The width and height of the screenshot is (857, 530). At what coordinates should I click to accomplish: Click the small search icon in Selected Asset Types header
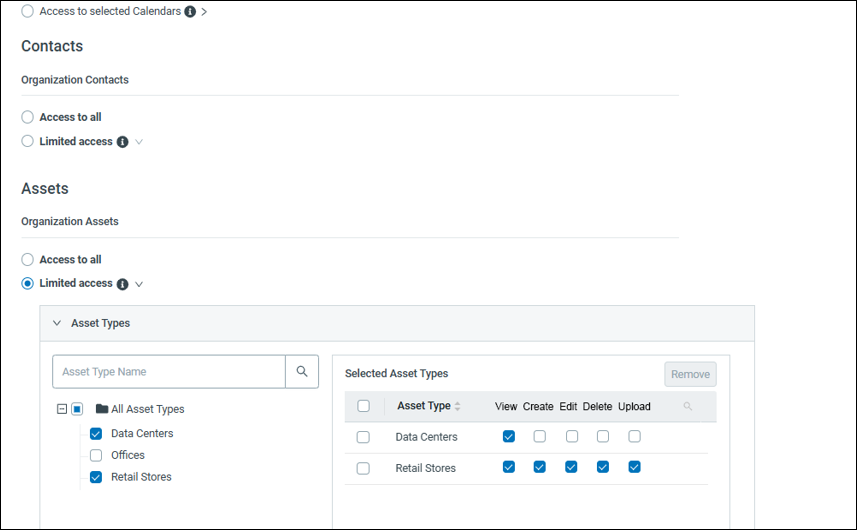[688, 406]
